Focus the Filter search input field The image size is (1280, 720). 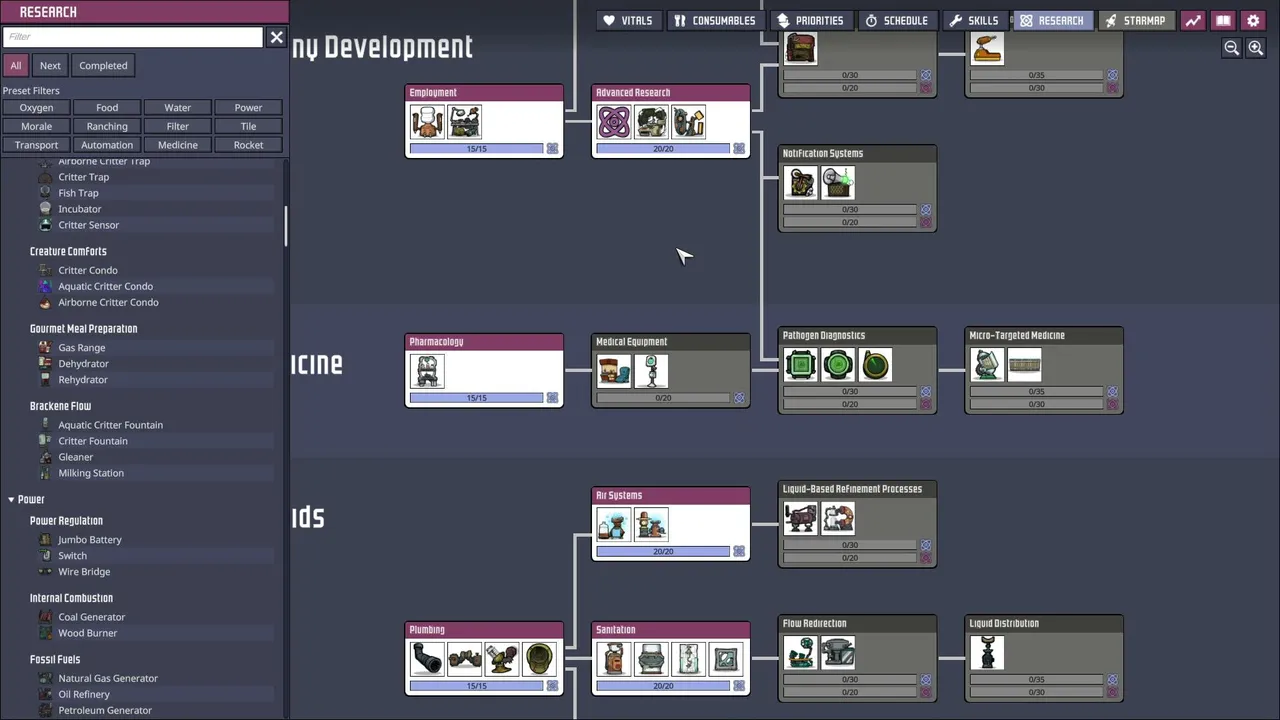133,37
